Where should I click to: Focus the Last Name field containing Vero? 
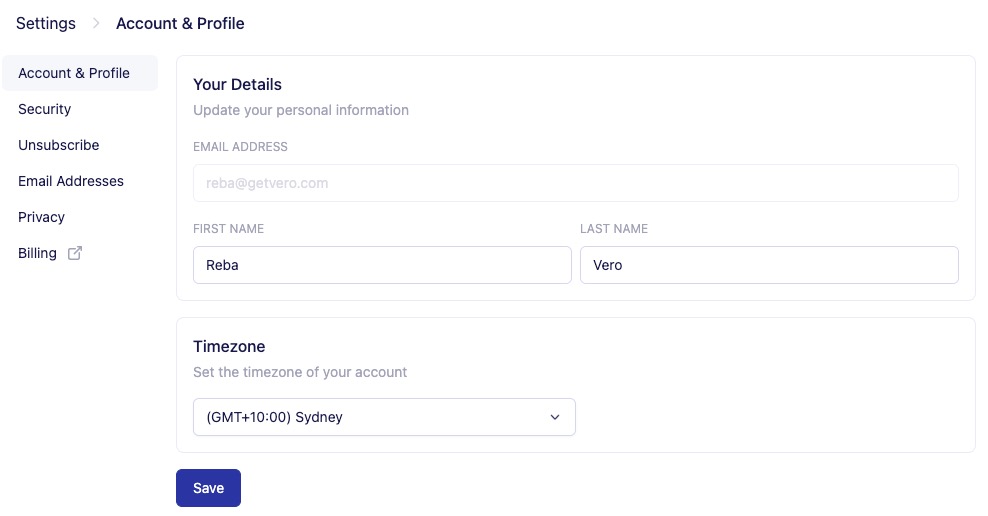pyautogui.click(x=768, y=265)
